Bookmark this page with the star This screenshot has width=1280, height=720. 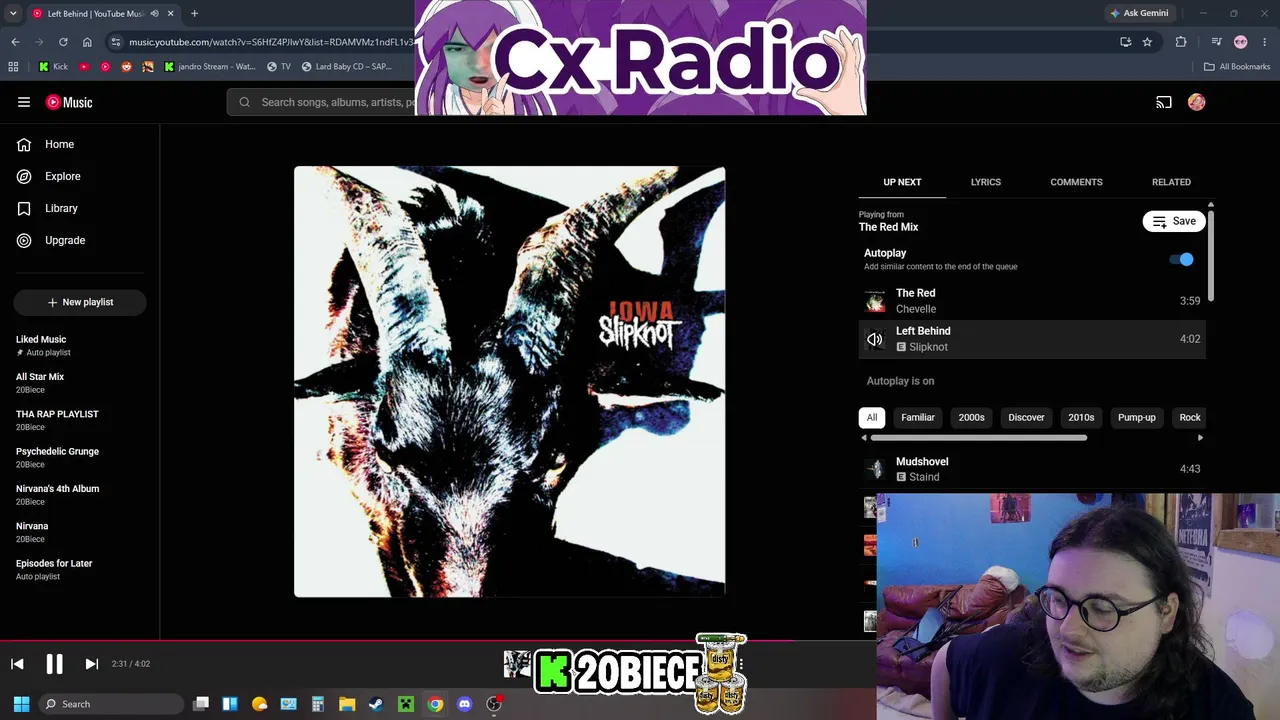[1147, 42]
